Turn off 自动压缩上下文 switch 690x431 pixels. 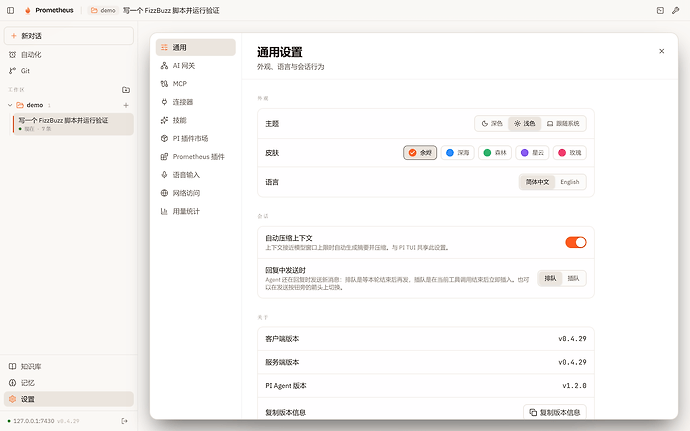[x=576, y=242]
